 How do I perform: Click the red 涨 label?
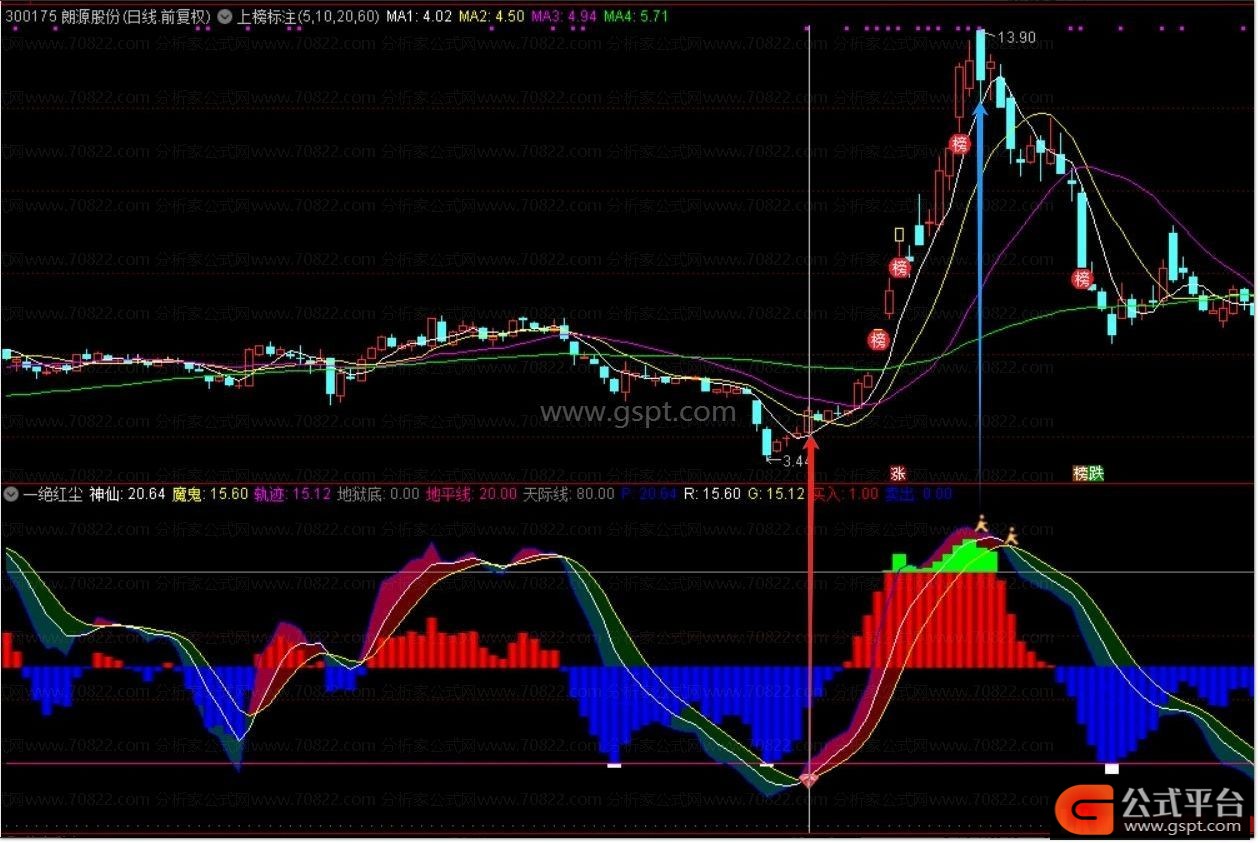pyautogui.click(x=897, y=472)
